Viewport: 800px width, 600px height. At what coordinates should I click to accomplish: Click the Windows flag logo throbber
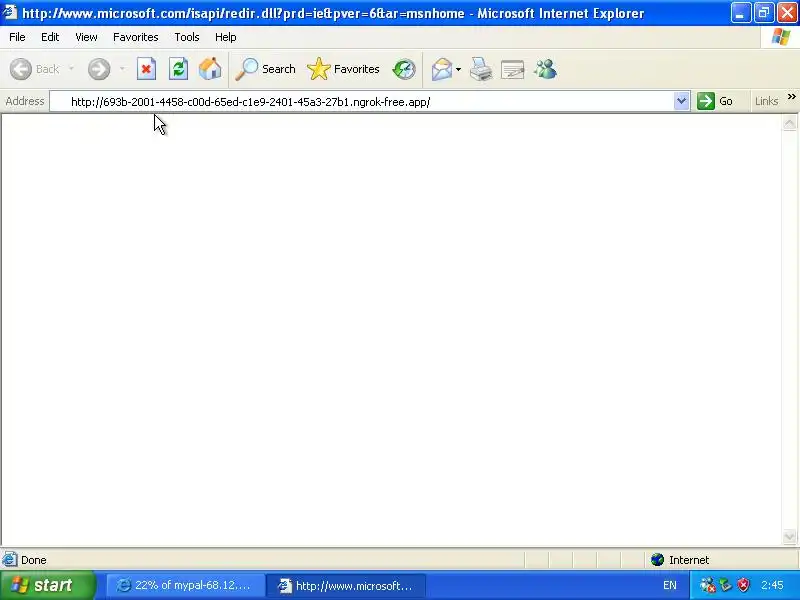(781, 37)
